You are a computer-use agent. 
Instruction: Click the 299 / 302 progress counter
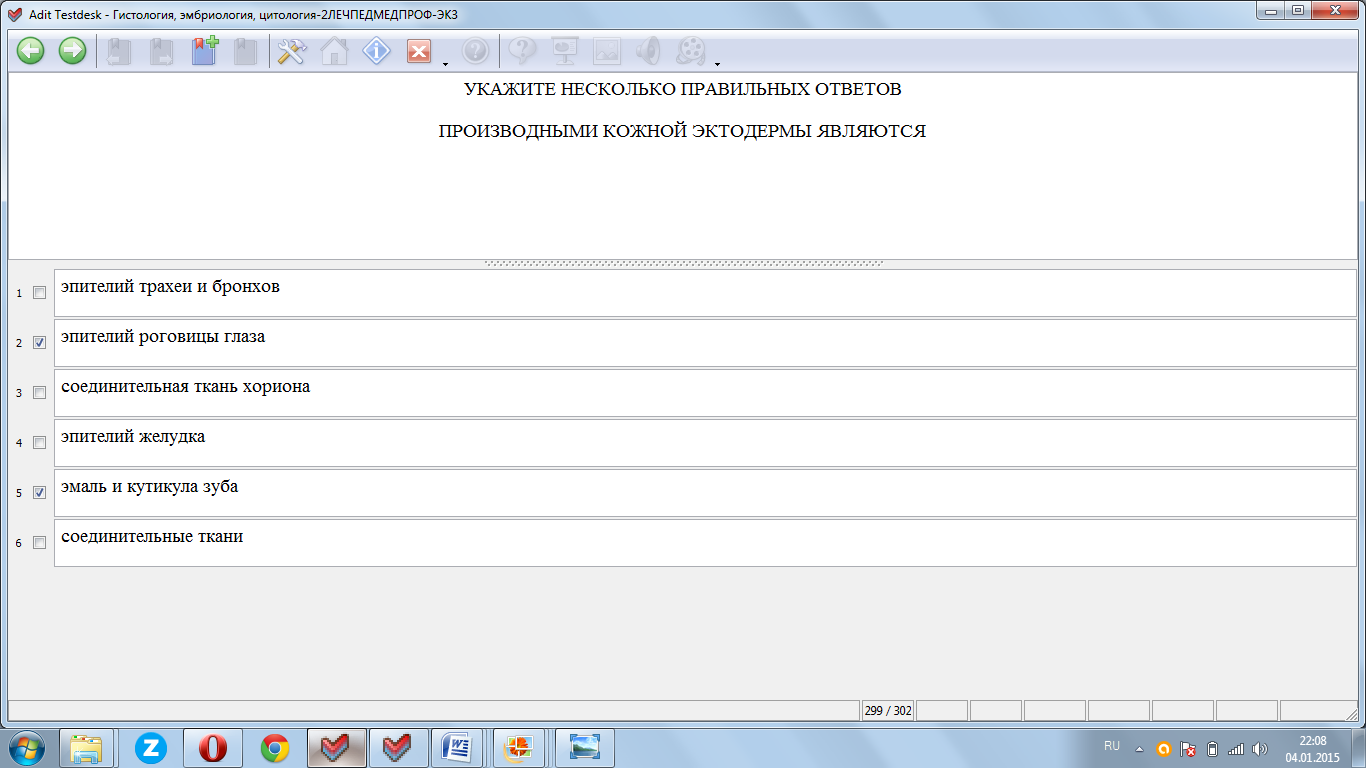[888, 711]
